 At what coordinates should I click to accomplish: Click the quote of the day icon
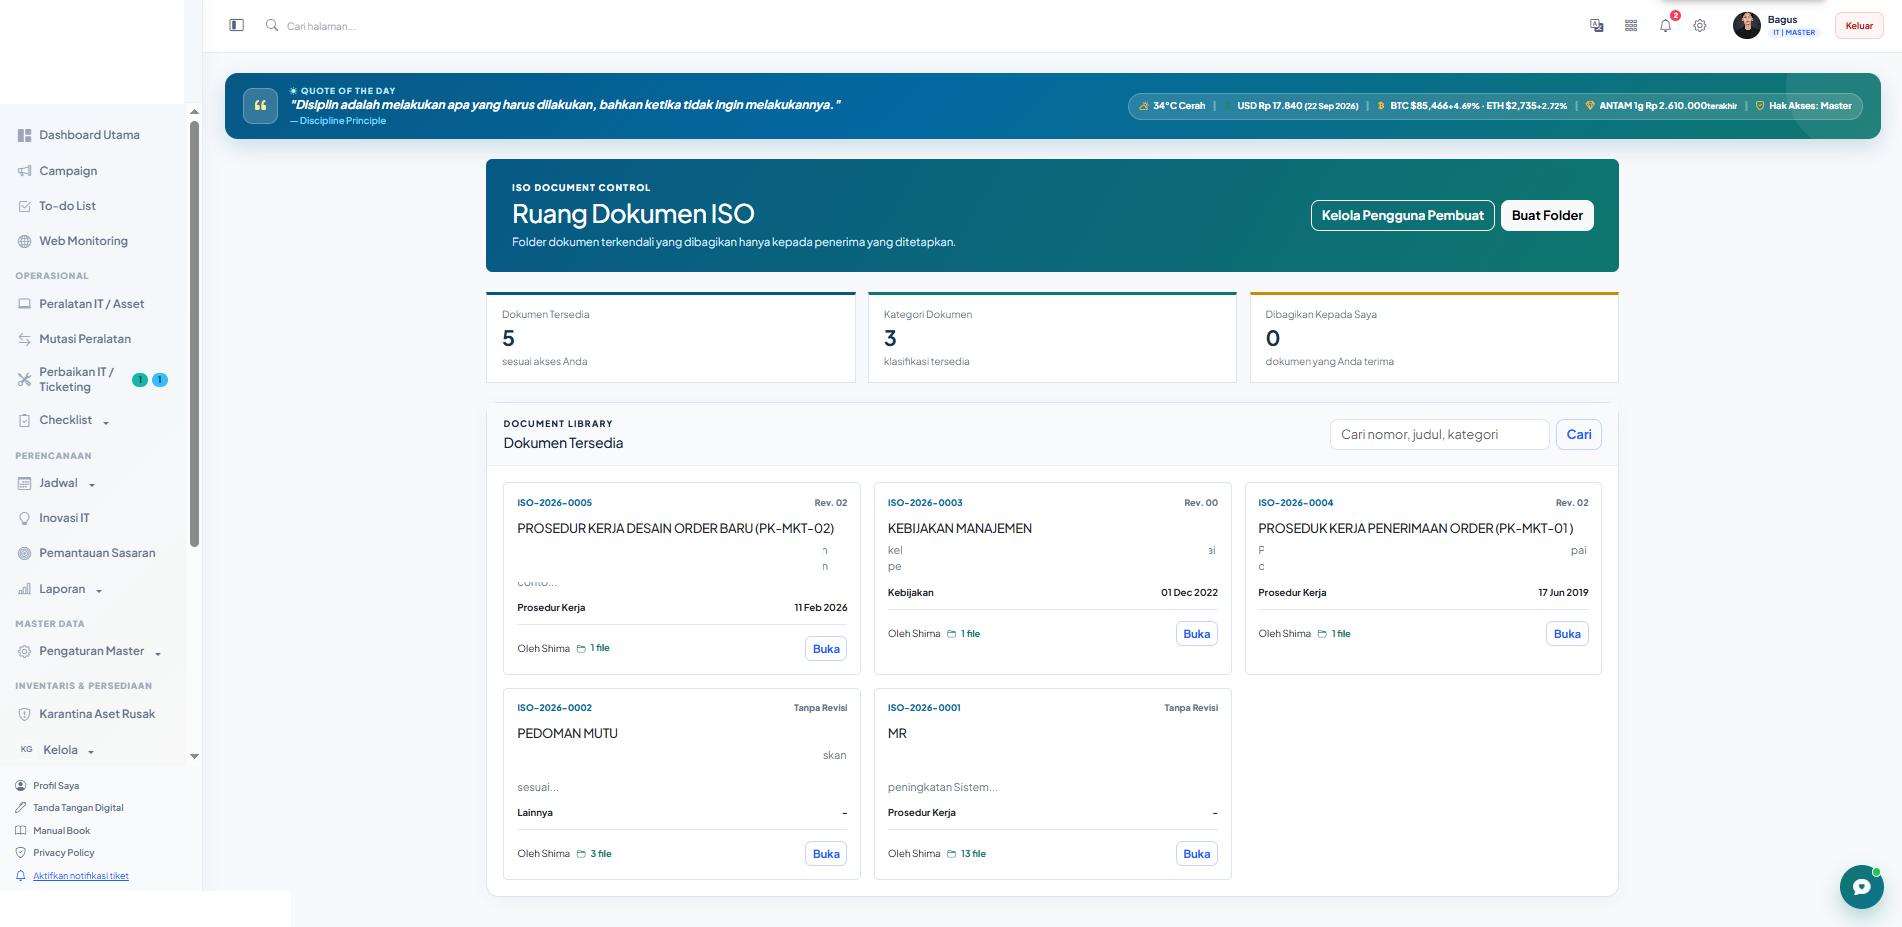pos(260,105)
